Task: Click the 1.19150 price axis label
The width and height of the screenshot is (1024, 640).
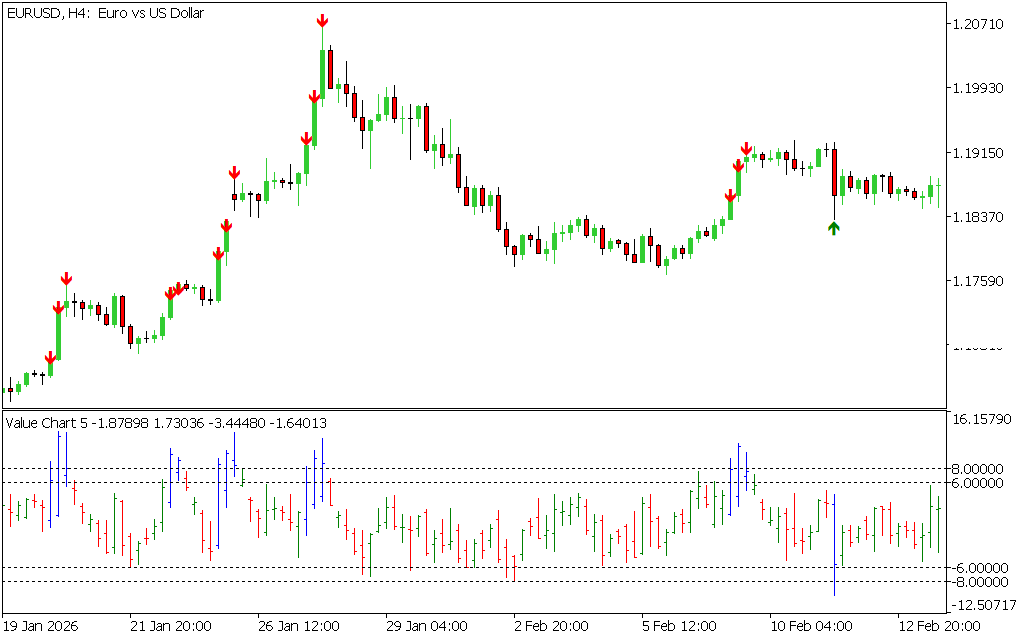Action: point(981,153)
